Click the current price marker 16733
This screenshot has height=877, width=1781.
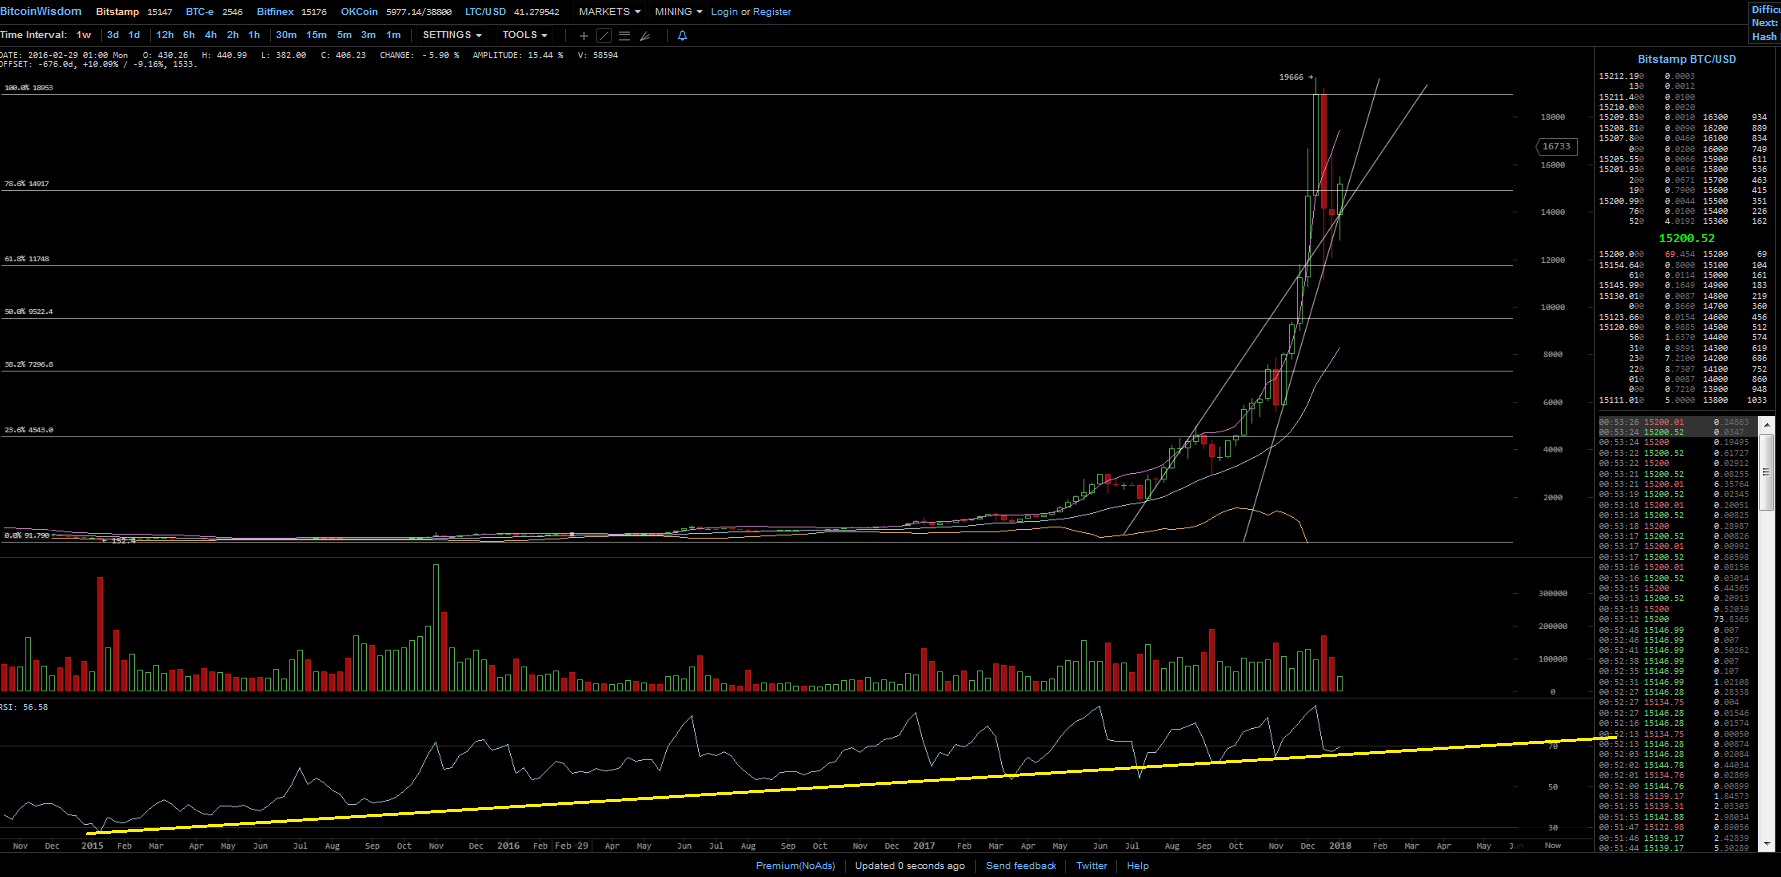tap(1556, 146)
